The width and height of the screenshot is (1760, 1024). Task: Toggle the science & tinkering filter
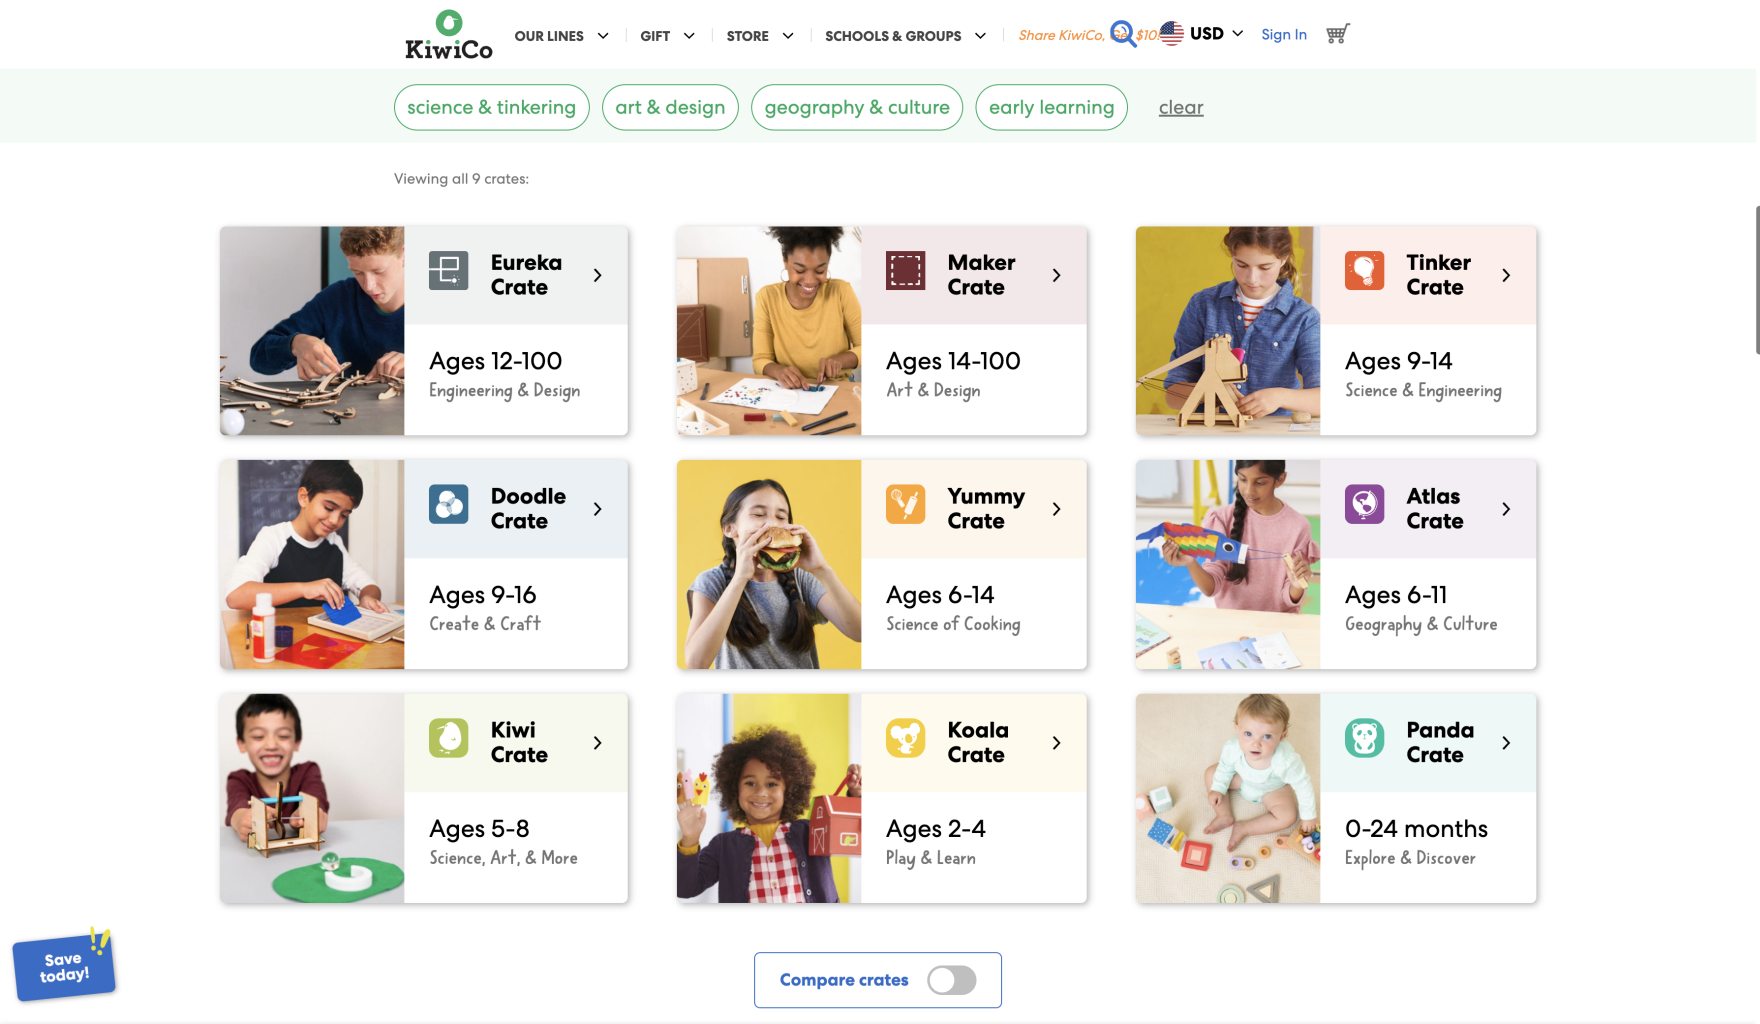pyautogui.click(x=491, y=107)
